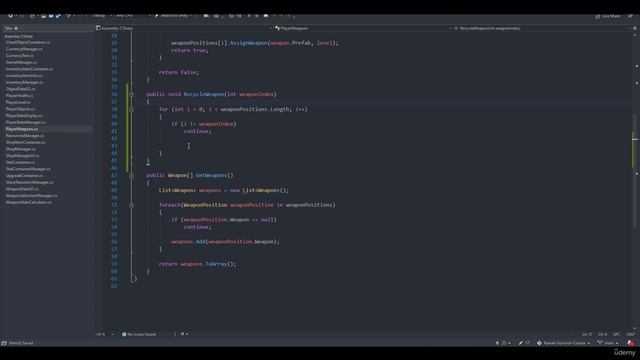
Task: Open the Assembly-CSharp project dropdown
Action: (x=184, y=28)
